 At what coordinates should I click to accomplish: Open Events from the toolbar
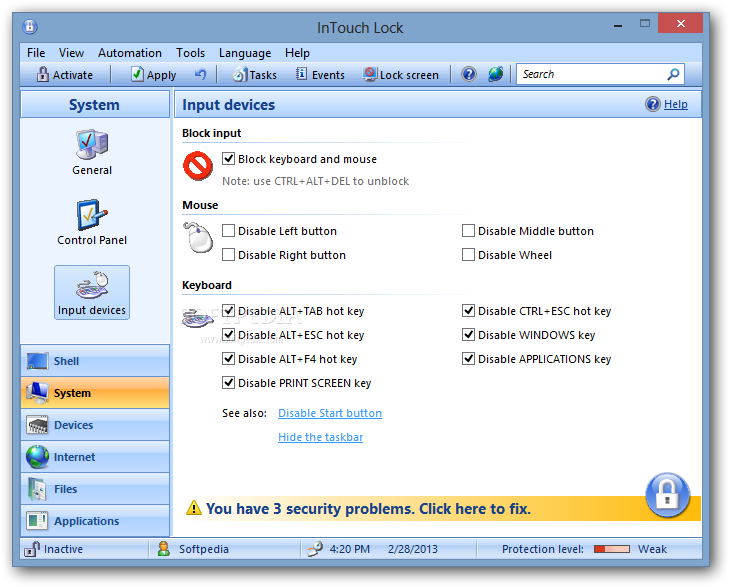[x=320, y=74]
